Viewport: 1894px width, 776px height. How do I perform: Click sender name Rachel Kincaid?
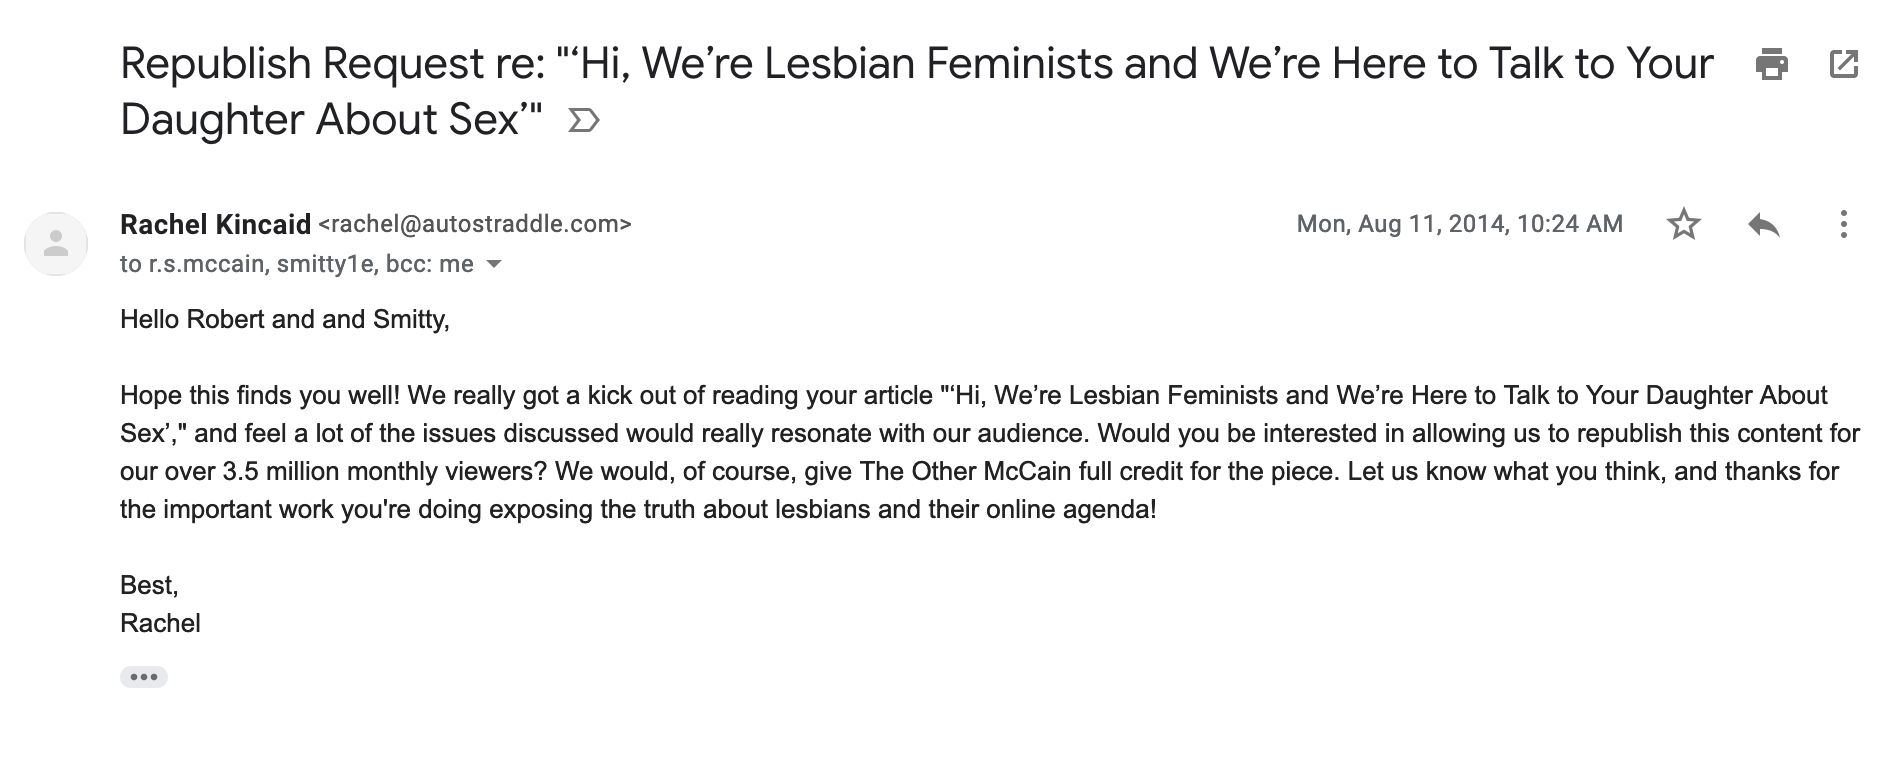215,224
